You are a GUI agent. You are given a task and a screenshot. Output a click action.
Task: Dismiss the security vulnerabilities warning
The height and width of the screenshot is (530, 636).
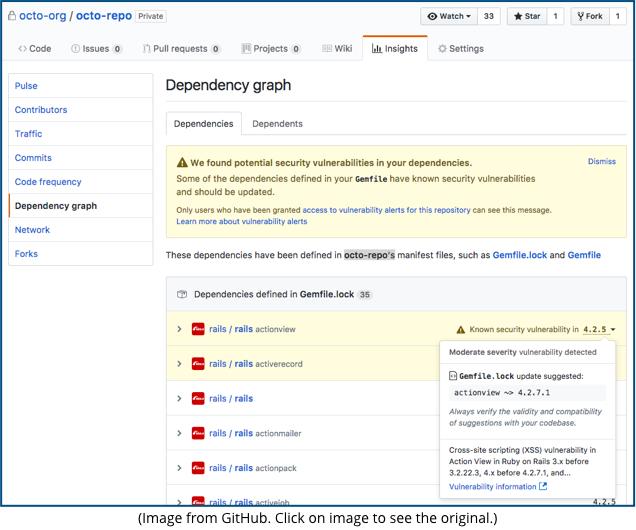point(602,161)
